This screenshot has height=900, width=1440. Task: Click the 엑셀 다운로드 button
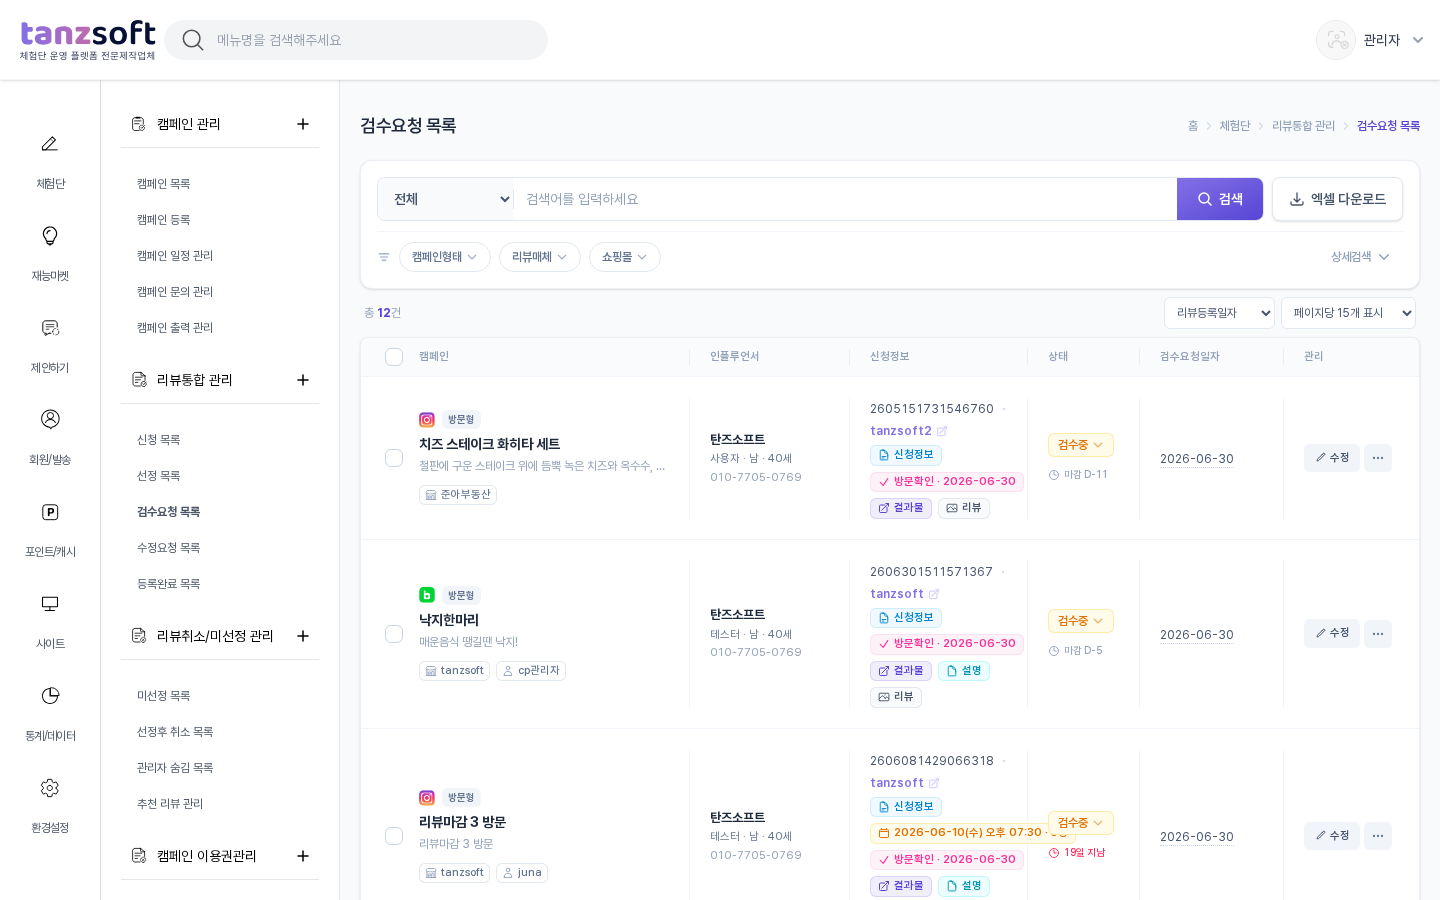click(x=1337, y=199)
